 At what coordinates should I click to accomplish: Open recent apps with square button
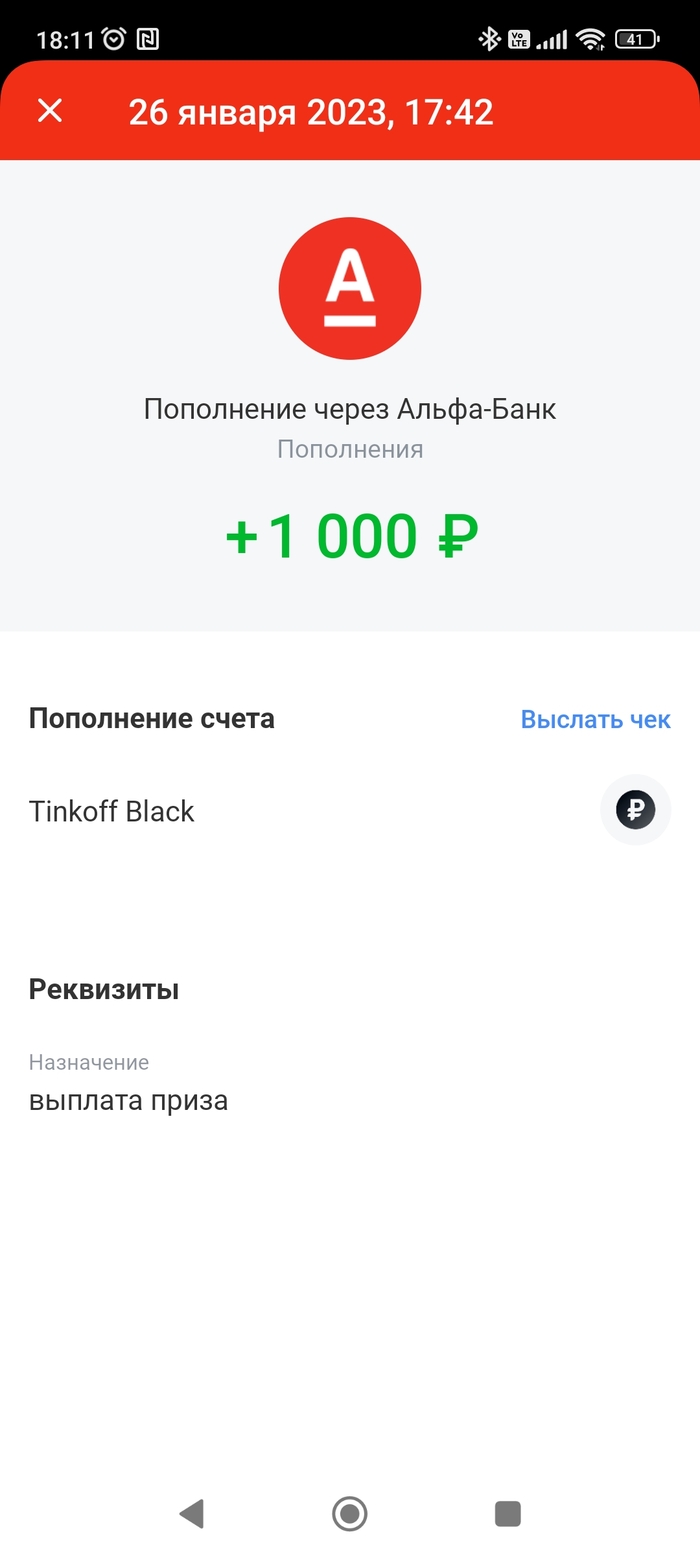(508, 1513)
